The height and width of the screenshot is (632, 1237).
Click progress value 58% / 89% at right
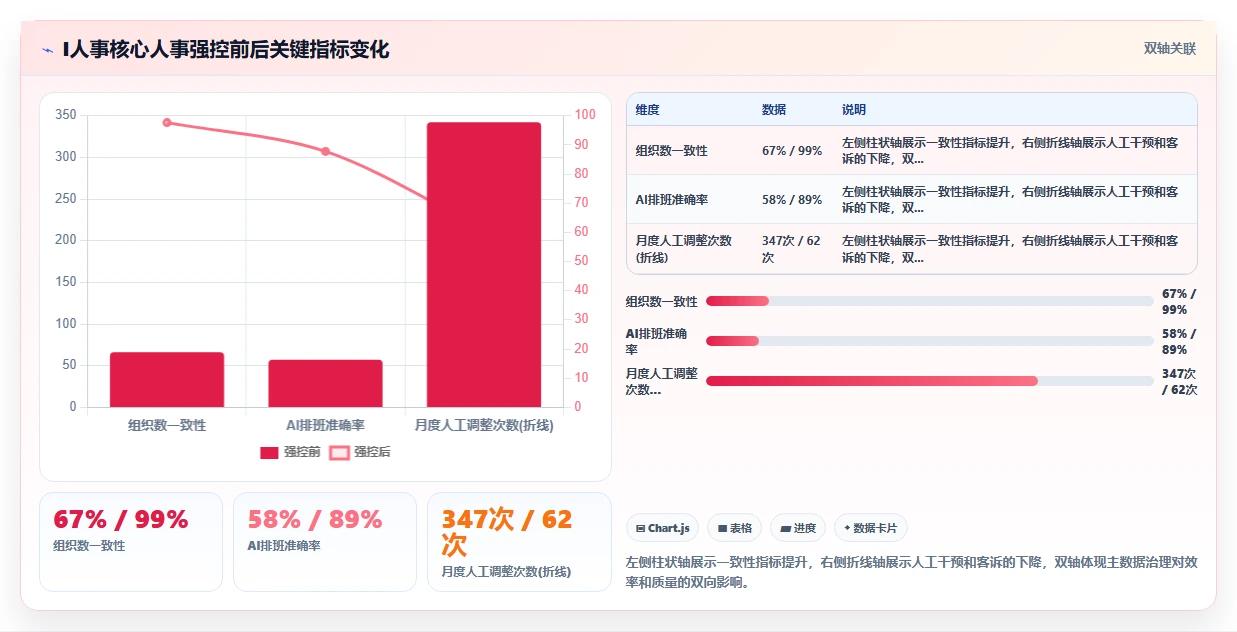pyautogui.click(x=1179, y=341)
